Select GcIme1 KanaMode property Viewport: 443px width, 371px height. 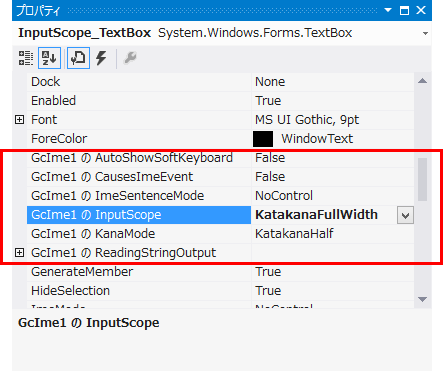[x=93, y=234]
